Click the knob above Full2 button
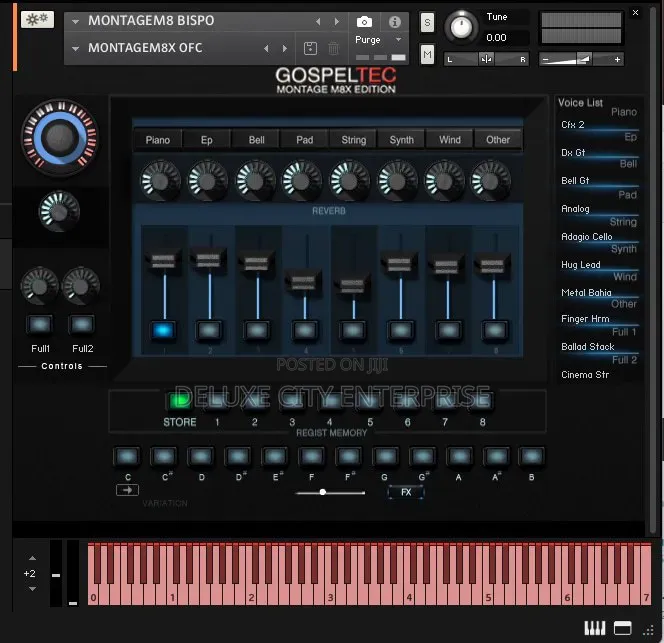This screenshot has width=664, height=643. tap(81, 286)
